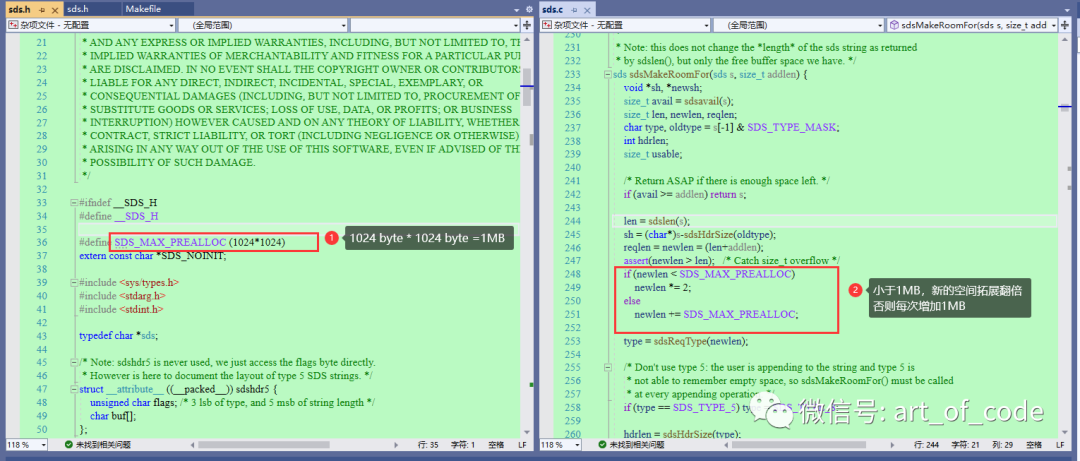Click the split editor plus icon in sds.h pane
The image size is (1080, 461).
click(527, 24)
